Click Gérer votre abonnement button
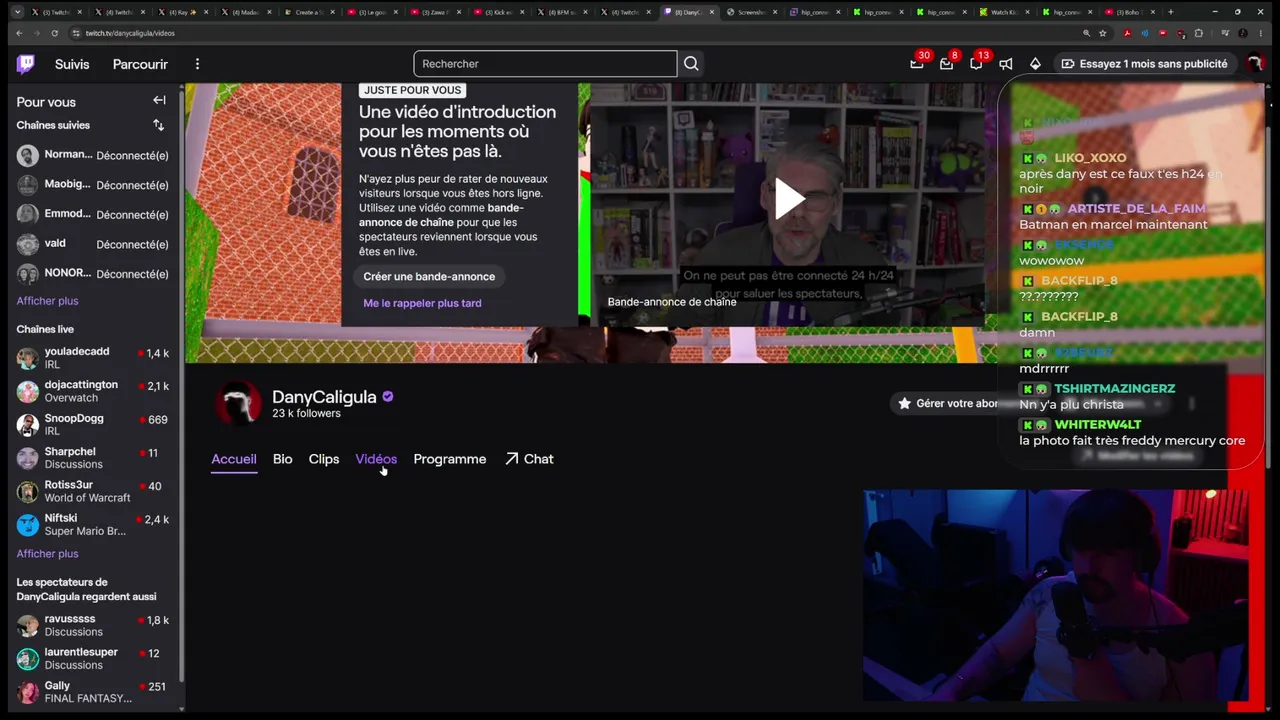Viewport: 1280px width, 720px height. [950, 403]
